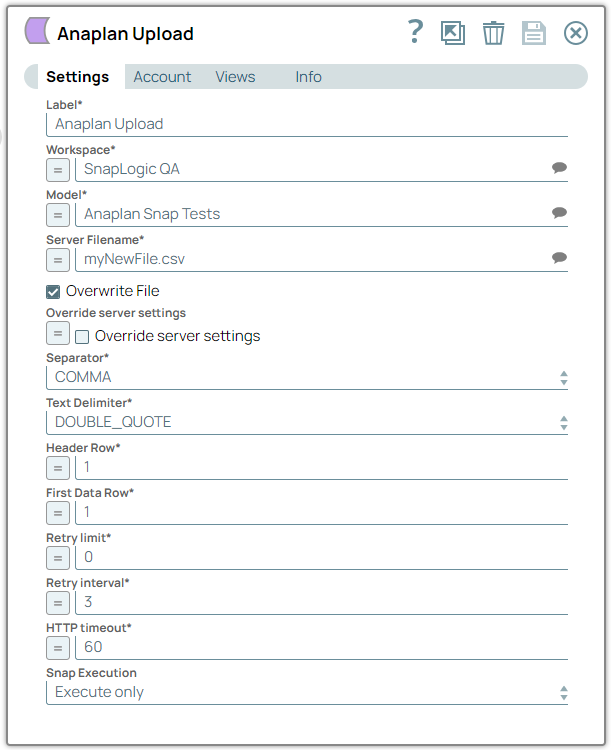Uncheck the Overwrite File checkbox
Viewport: 611px width, 750px height.
[x=53, y=292]
